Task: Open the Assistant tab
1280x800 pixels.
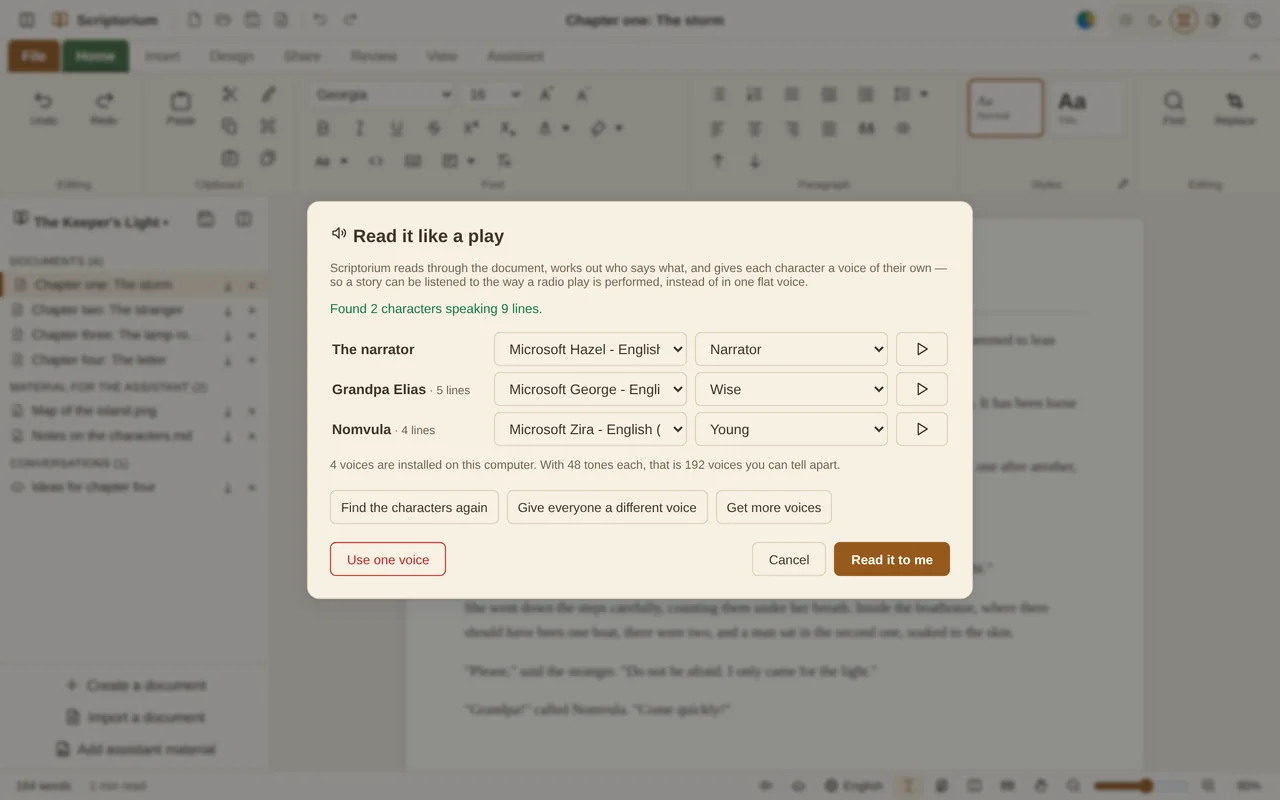Action: click(x=515, y=56)
